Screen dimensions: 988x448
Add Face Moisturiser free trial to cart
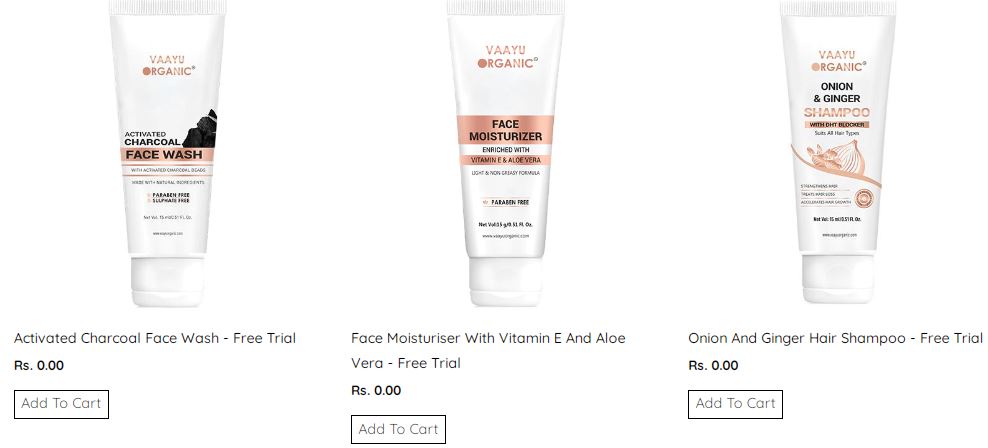[398, 429]
